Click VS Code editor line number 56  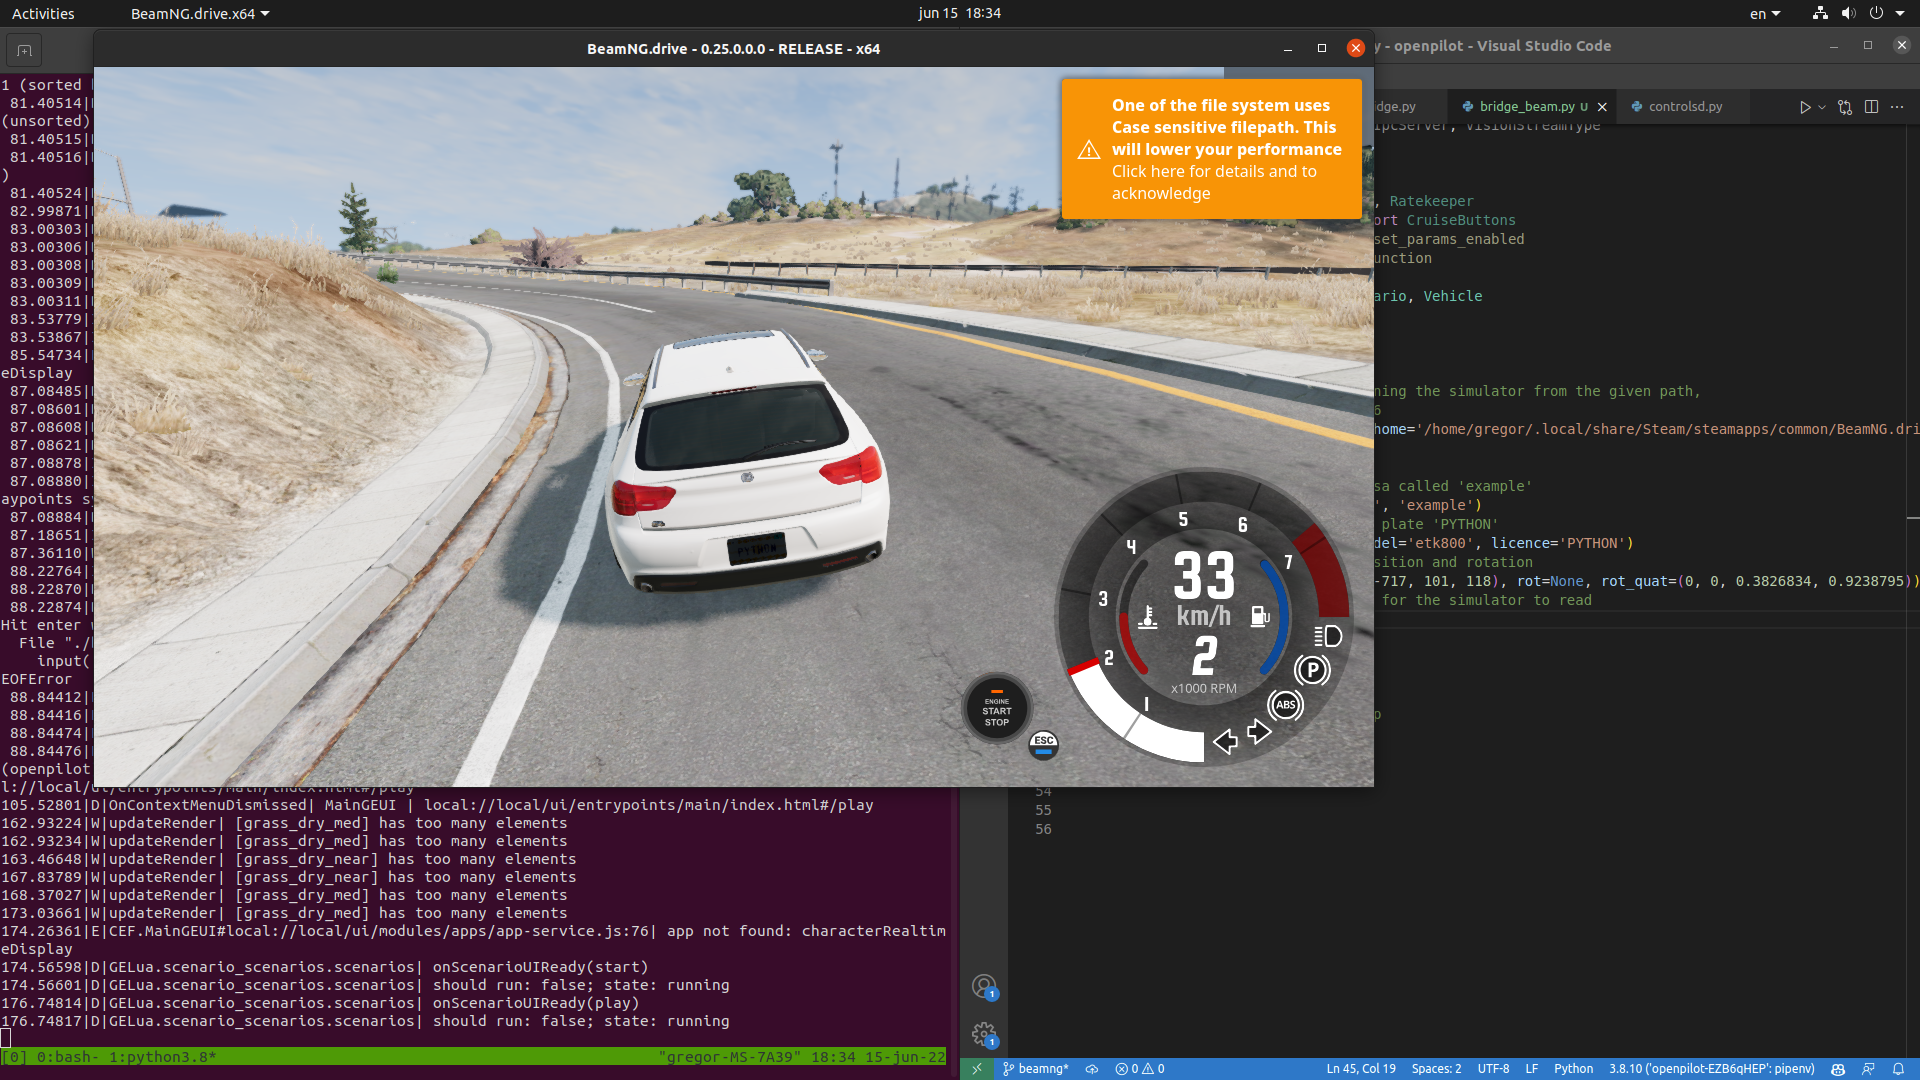click(1043, 829)
